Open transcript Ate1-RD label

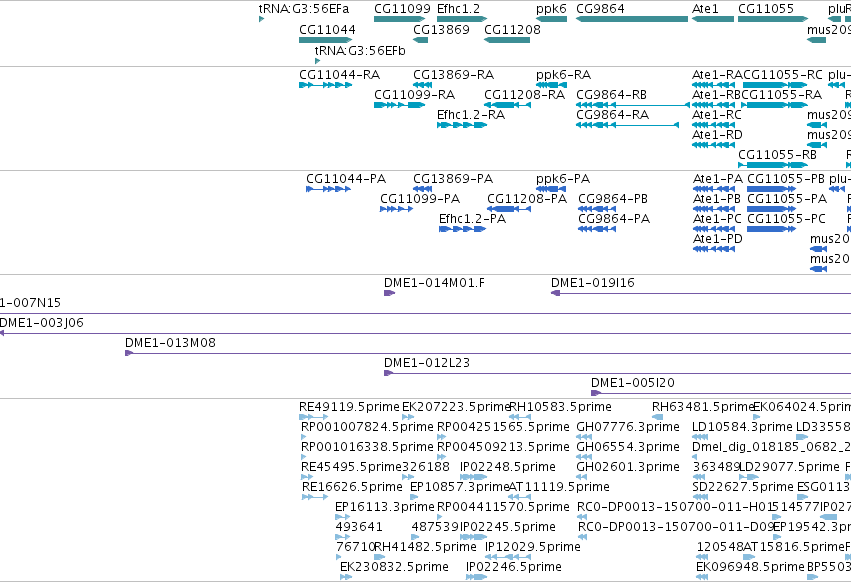point(717,135)
